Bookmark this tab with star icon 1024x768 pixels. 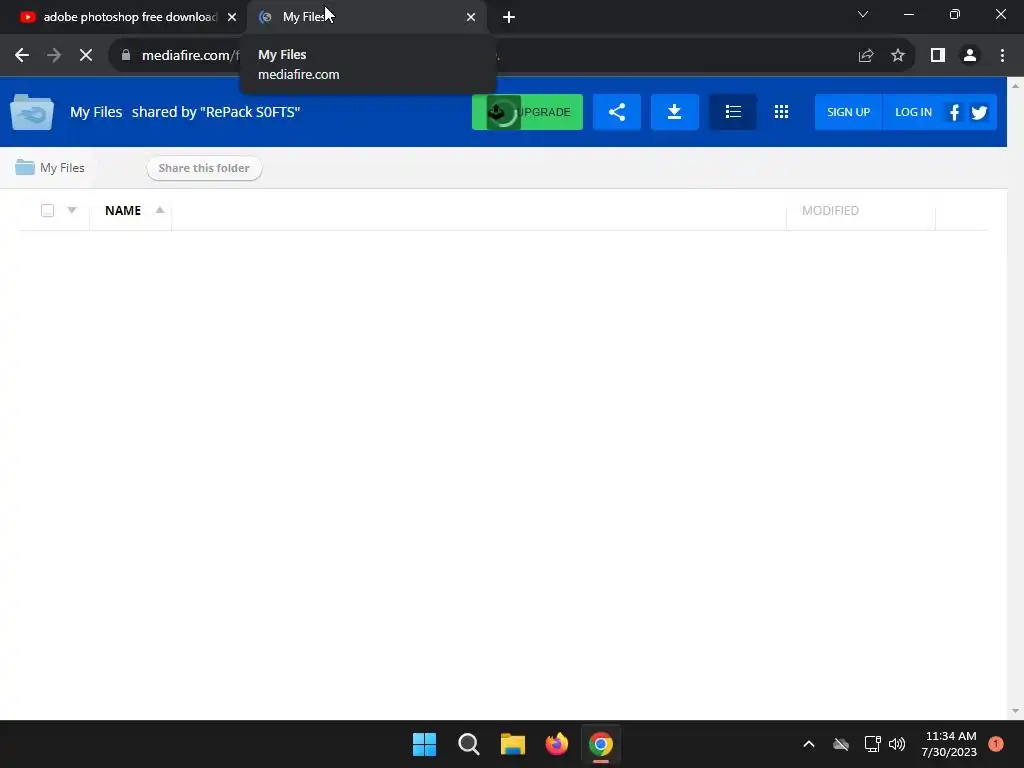(x=898, y=56)
